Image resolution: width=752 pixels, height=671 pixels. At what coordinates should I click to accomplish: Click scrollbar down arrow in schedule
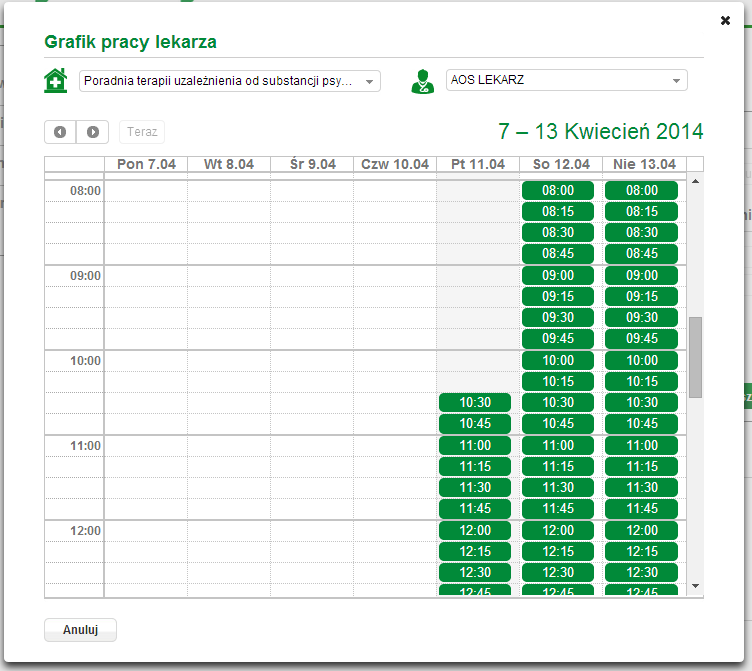(695, 586)
